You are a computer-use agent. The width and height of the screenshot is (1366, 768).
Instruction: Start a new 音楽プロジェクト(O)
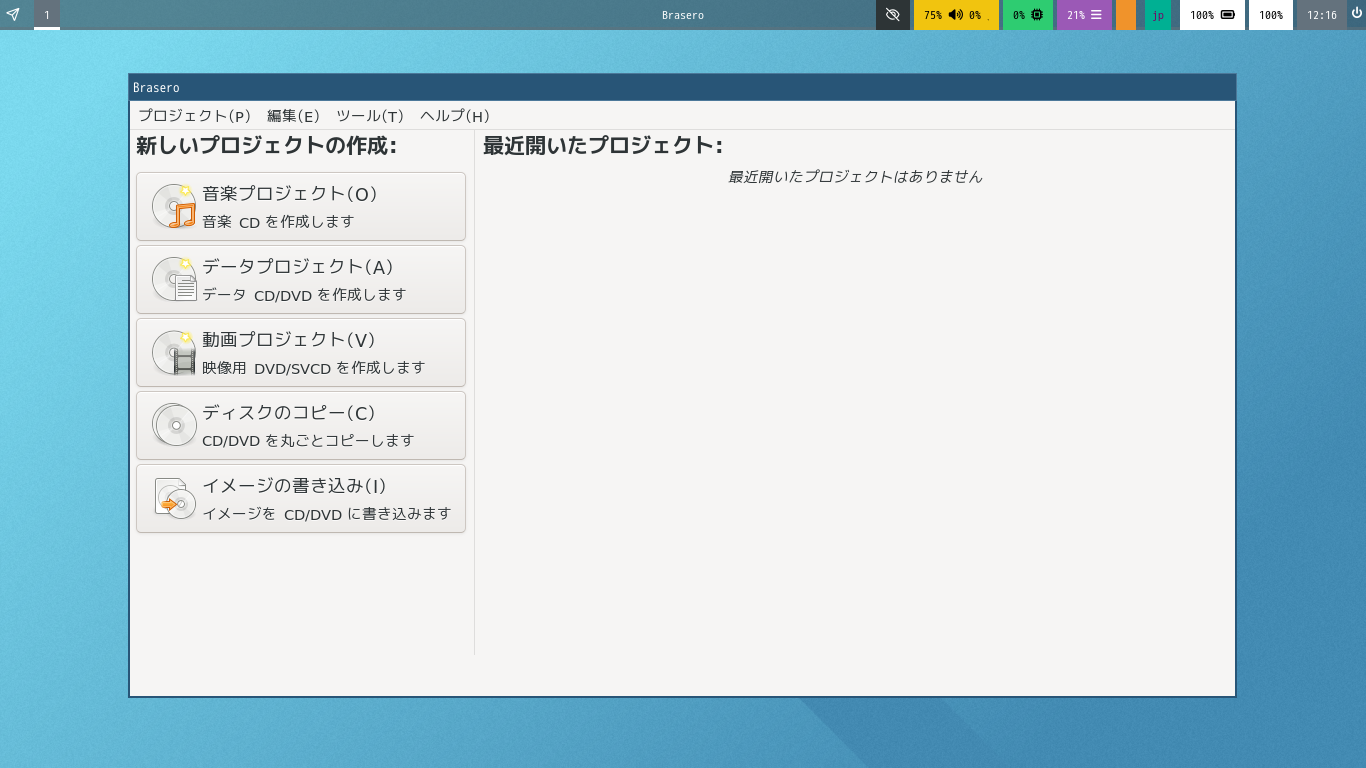coord(301,206)
